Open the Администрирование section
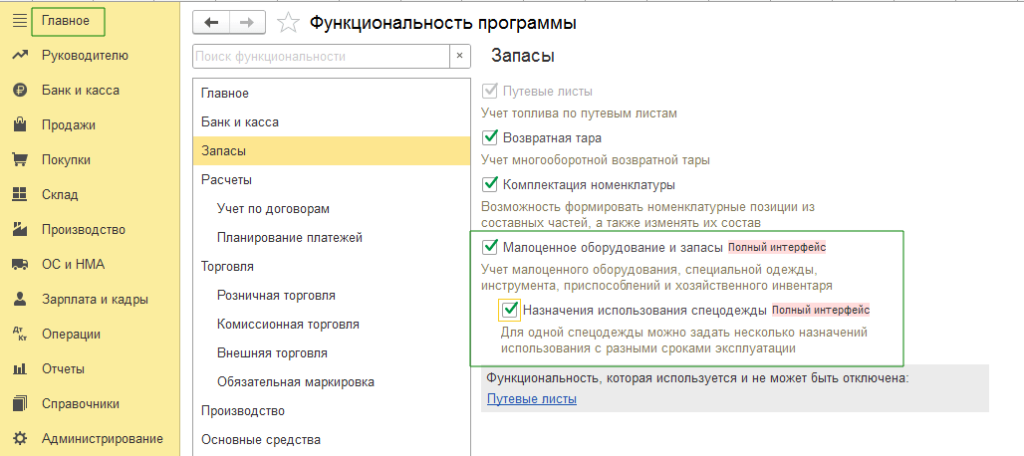The image size is (1024, 456). (103, 438)
